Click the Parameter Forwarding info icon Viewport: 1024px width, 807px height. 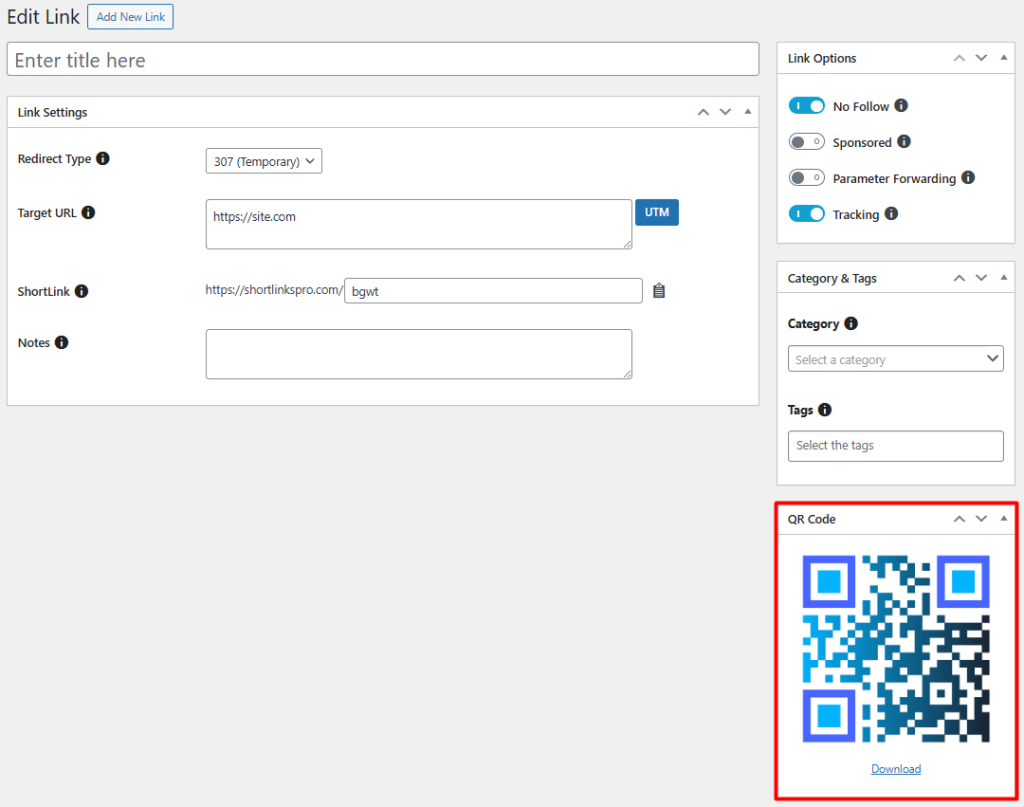point(968,178)
